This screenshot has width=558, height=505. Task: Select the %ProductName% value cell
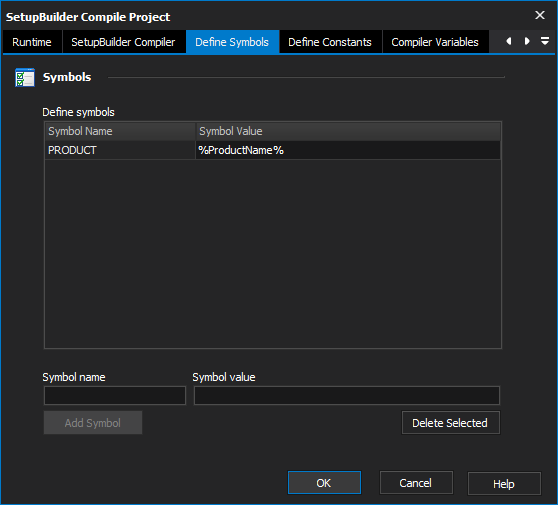348,150
